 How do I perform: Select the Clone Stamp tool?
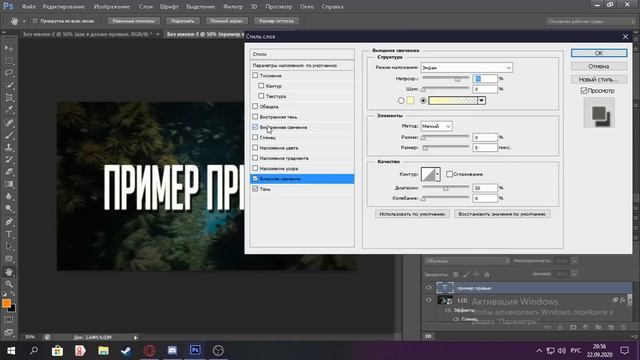point(9,147)
